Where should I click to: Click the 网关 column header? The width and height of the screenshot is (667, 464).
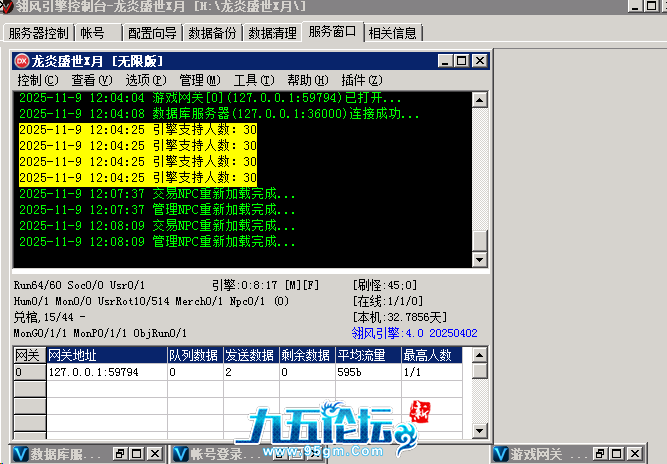pos(29,355)
